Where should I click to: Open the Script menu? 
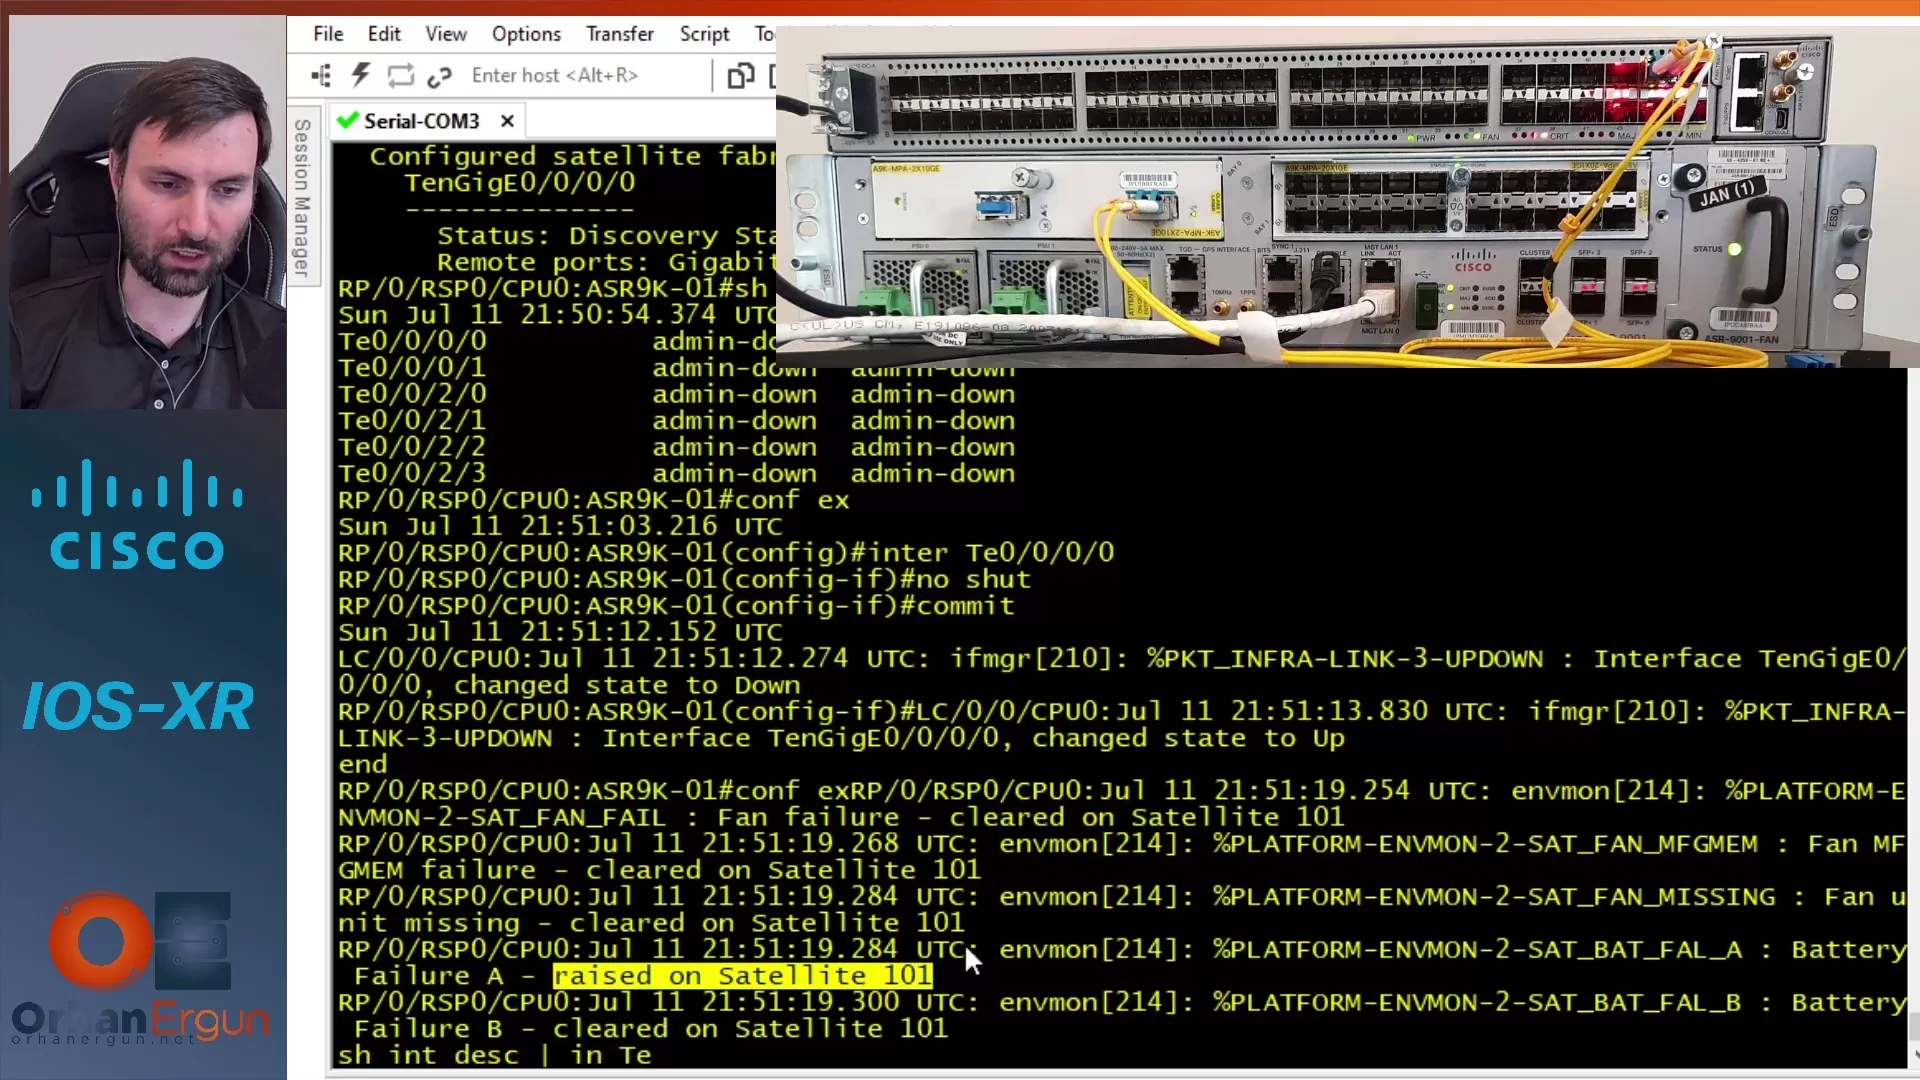click(x=704, y=33)
